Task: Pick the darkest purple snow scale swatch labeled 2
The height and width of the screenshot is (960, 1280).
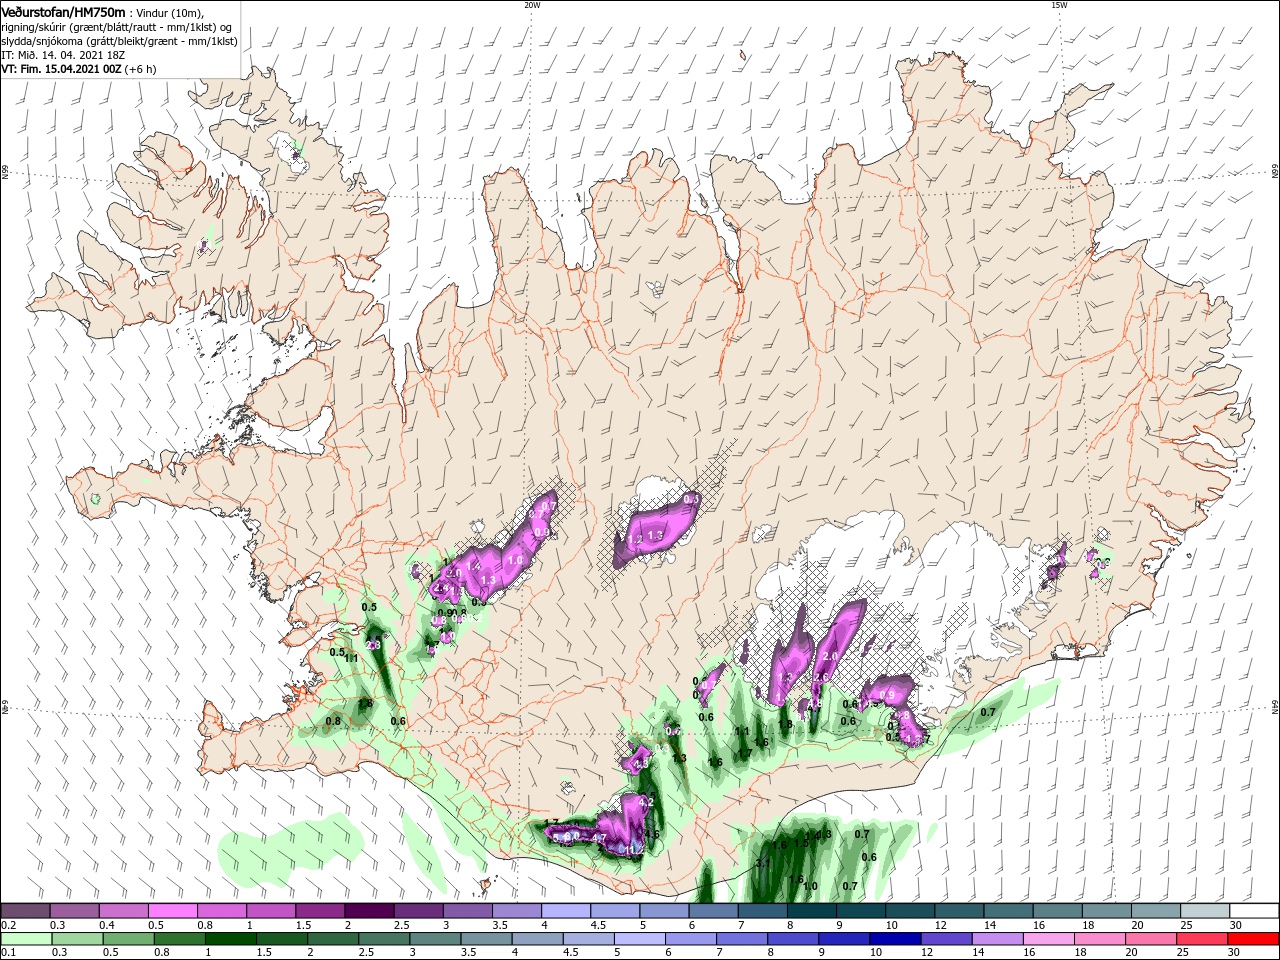Action: (369, 911)
